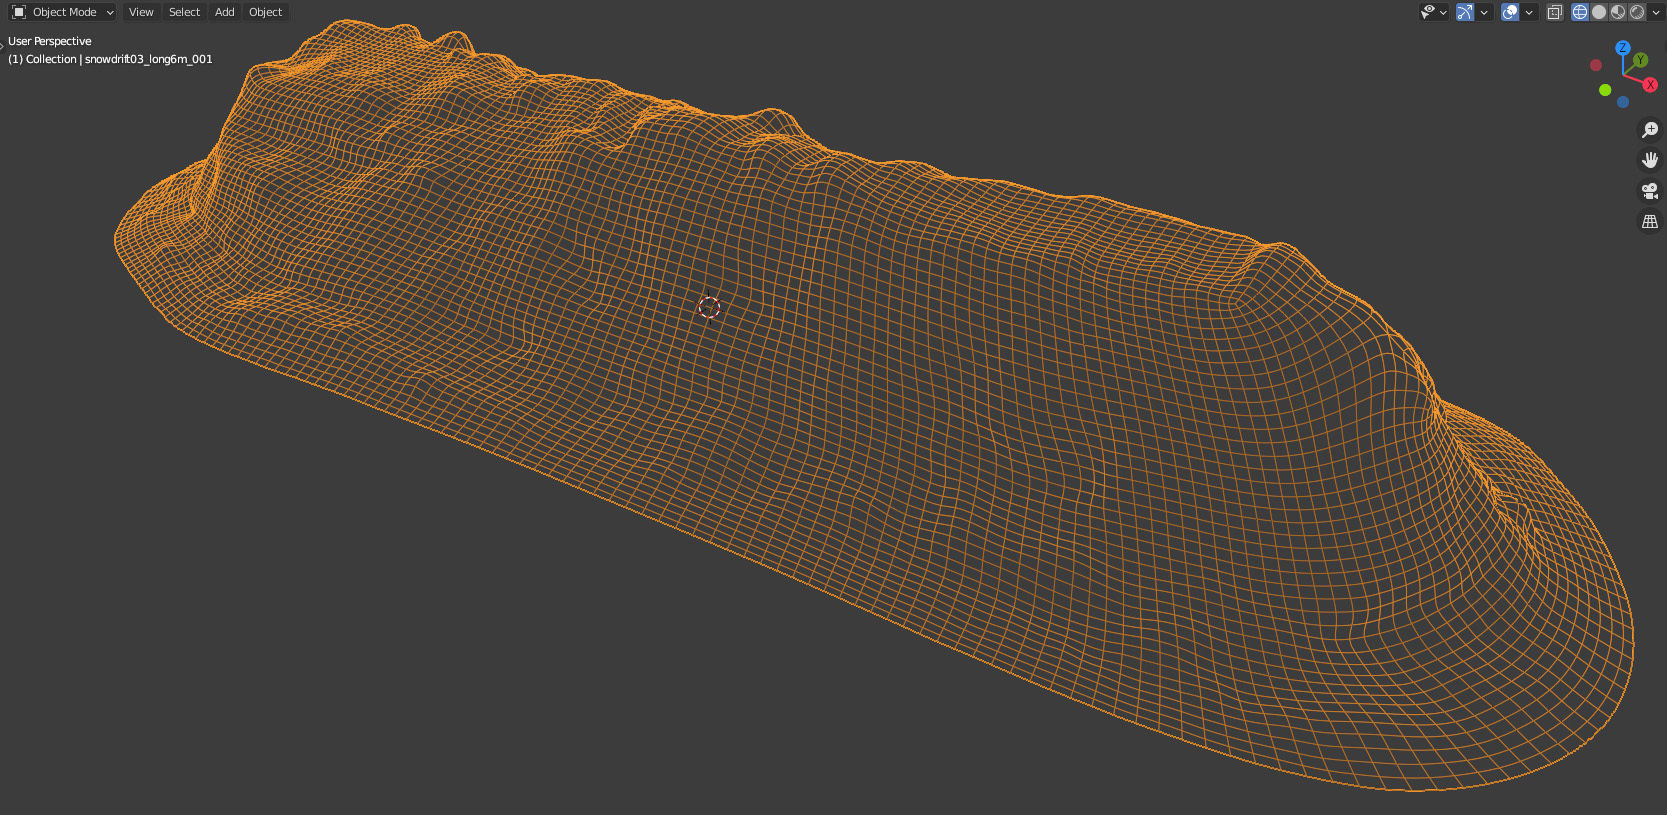This screenshot has height=815, width=1667.
Task: Select Solid viewport shading
Action: (x=1599, y=12)
